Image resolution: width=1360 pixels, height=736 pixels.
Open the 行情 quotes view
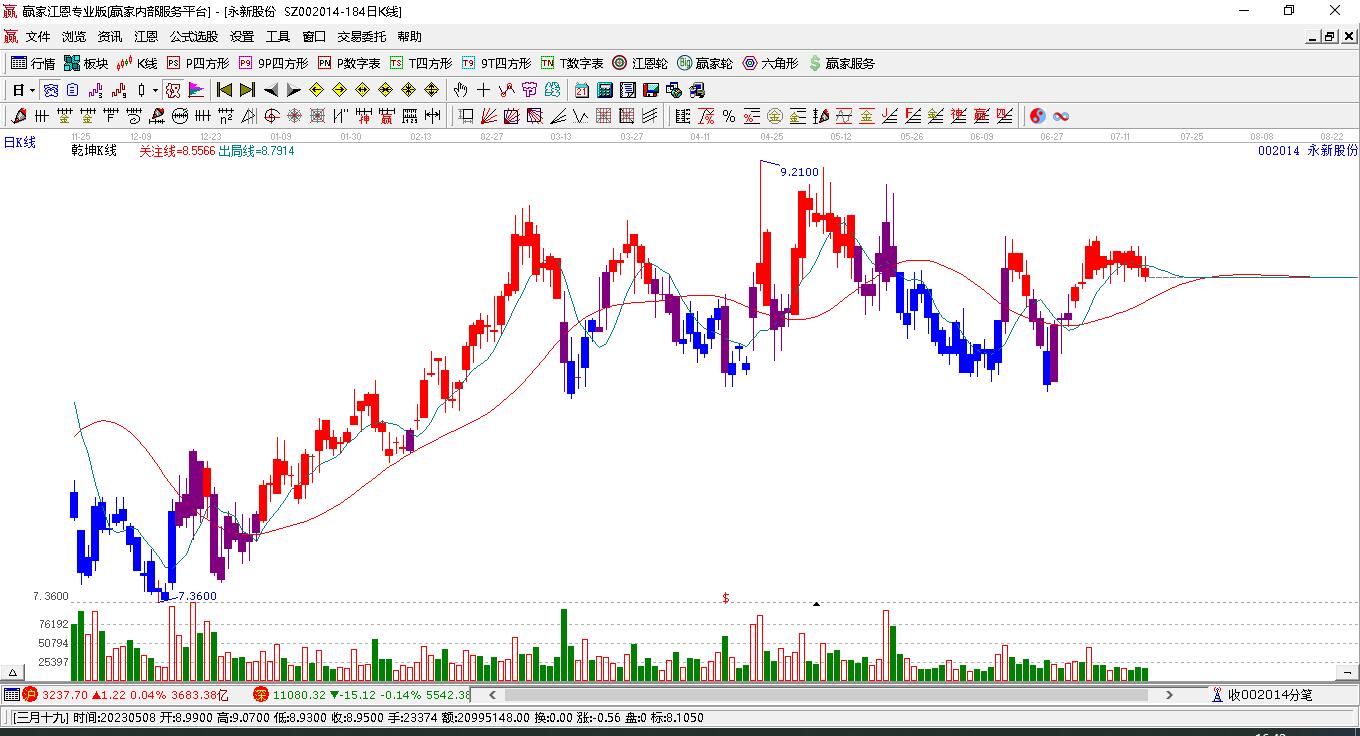pyautogui.click(x=33, y=63)
